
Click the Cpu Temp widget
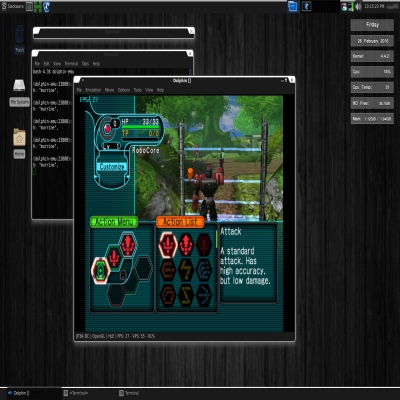372,87
